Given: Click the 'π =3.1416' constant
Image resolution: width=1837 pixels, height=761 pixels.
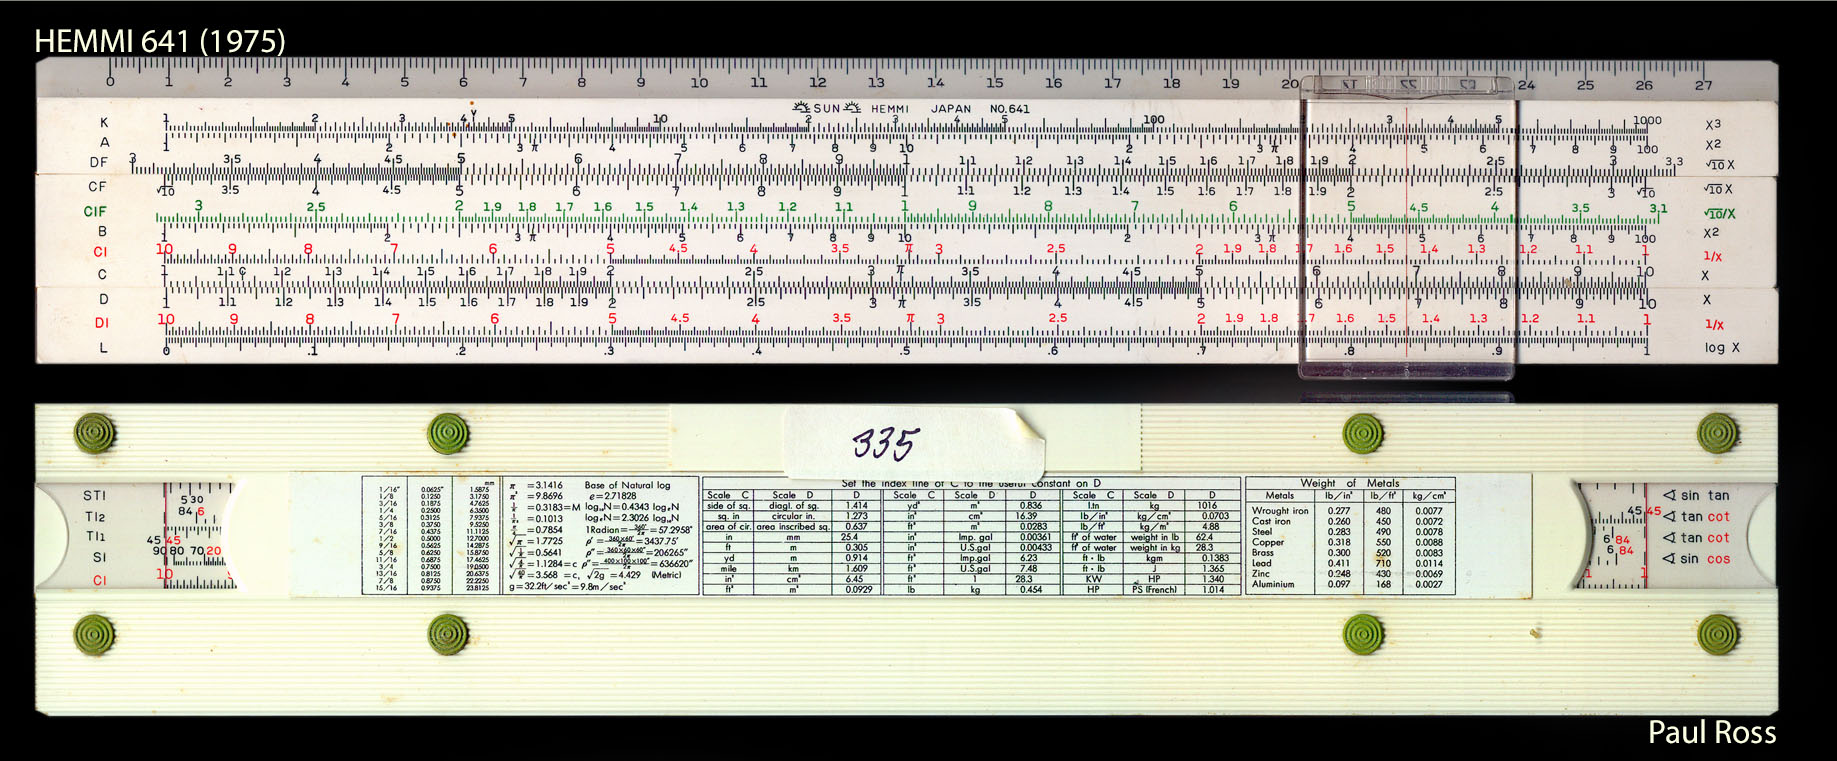Looking at the screenshot, I should point(536,485).
